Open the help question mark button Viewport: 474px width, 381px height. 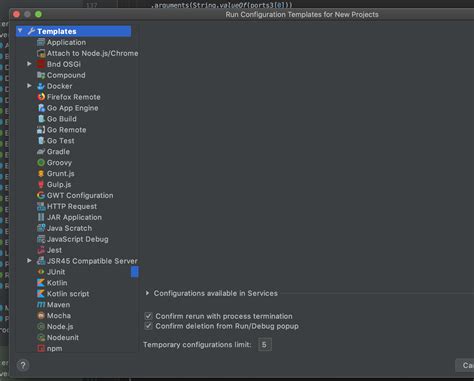tap(23, 365)
